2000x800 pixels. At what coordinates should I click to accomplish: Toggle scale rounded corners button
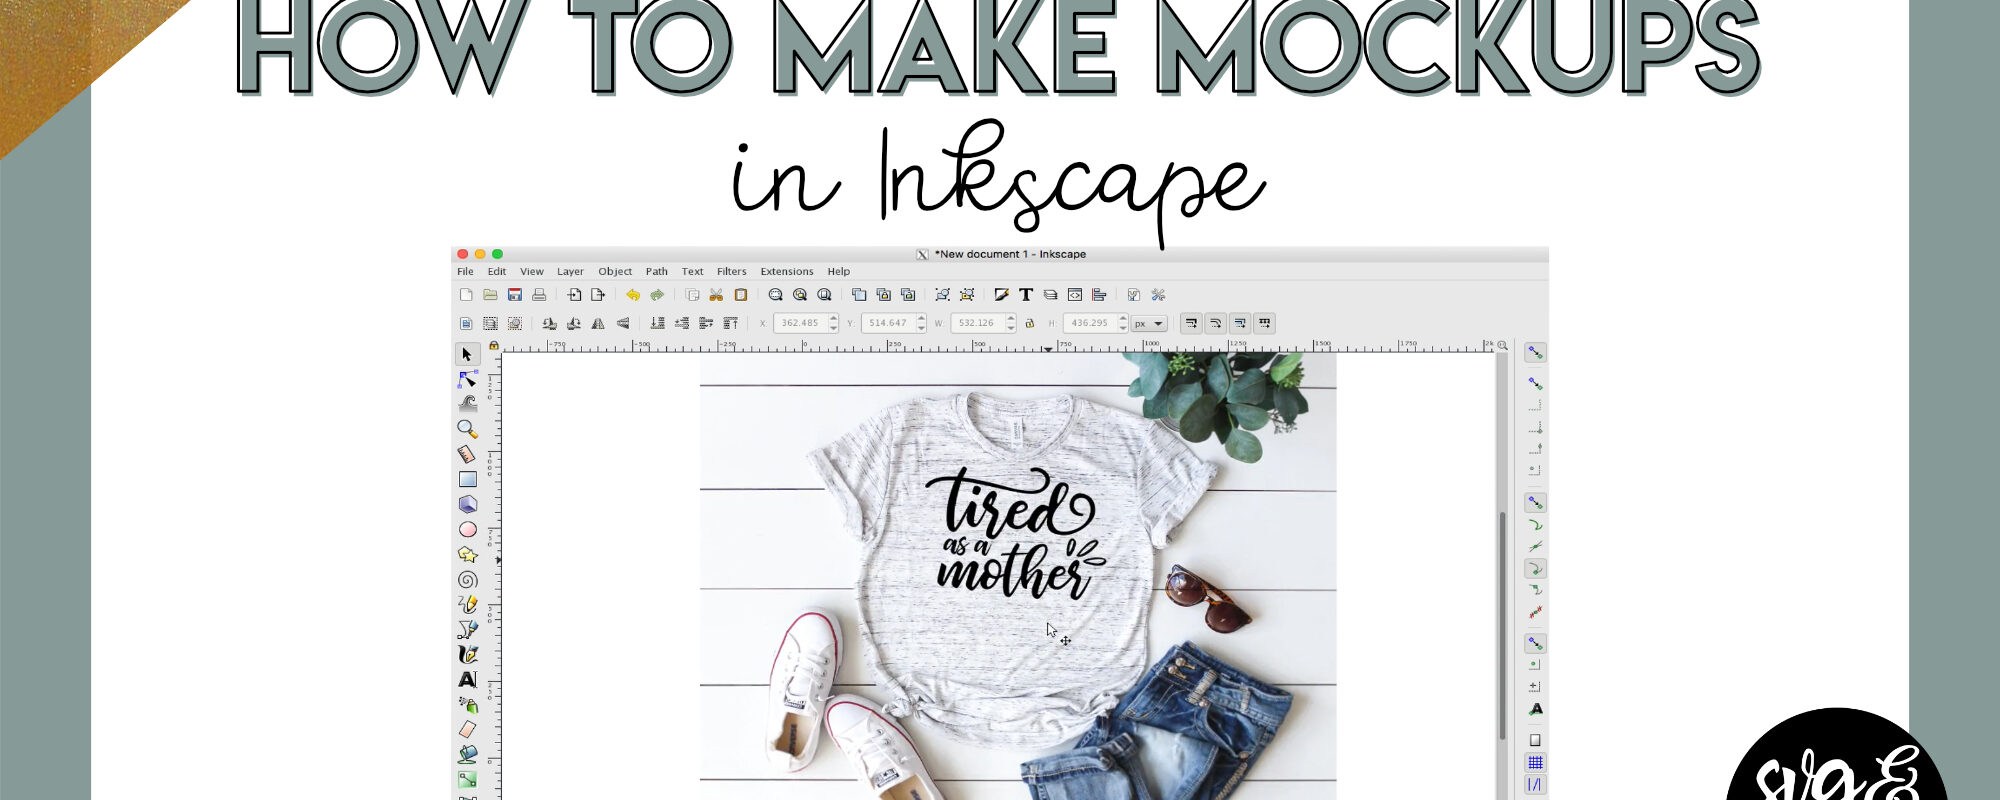tap(1216, 323)
